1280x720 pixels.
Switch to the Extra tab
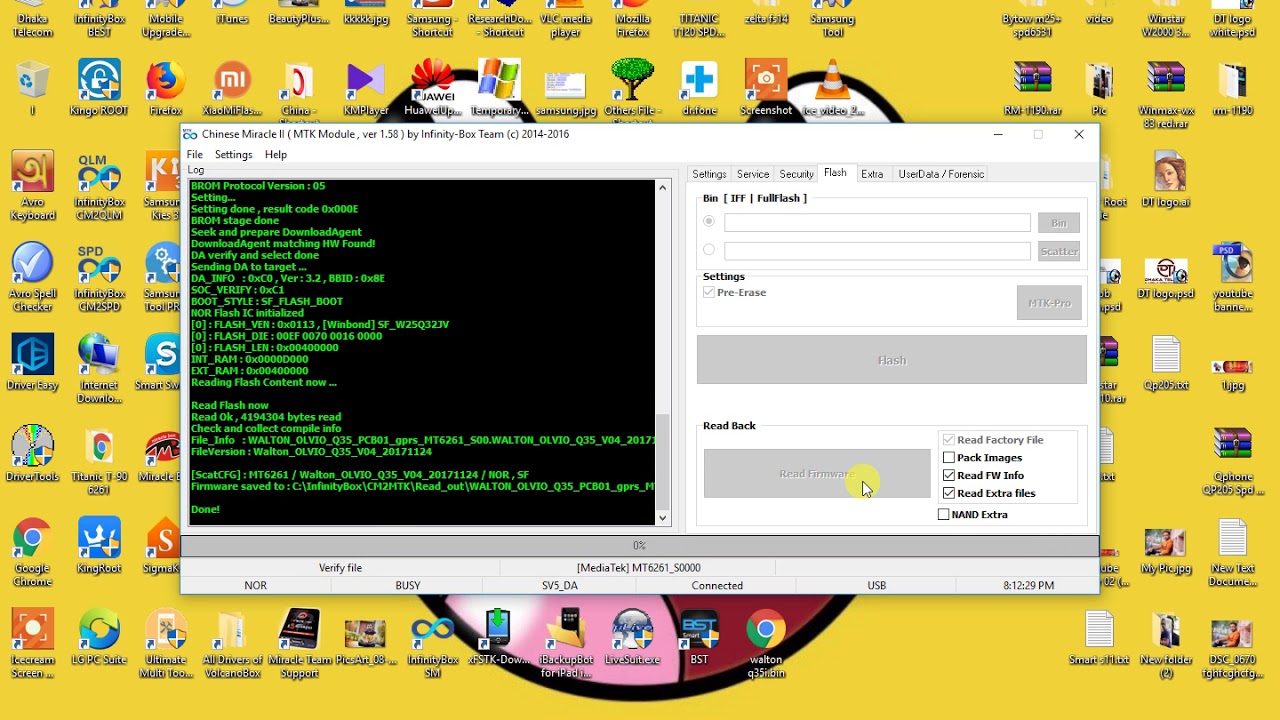coord(872,174)
